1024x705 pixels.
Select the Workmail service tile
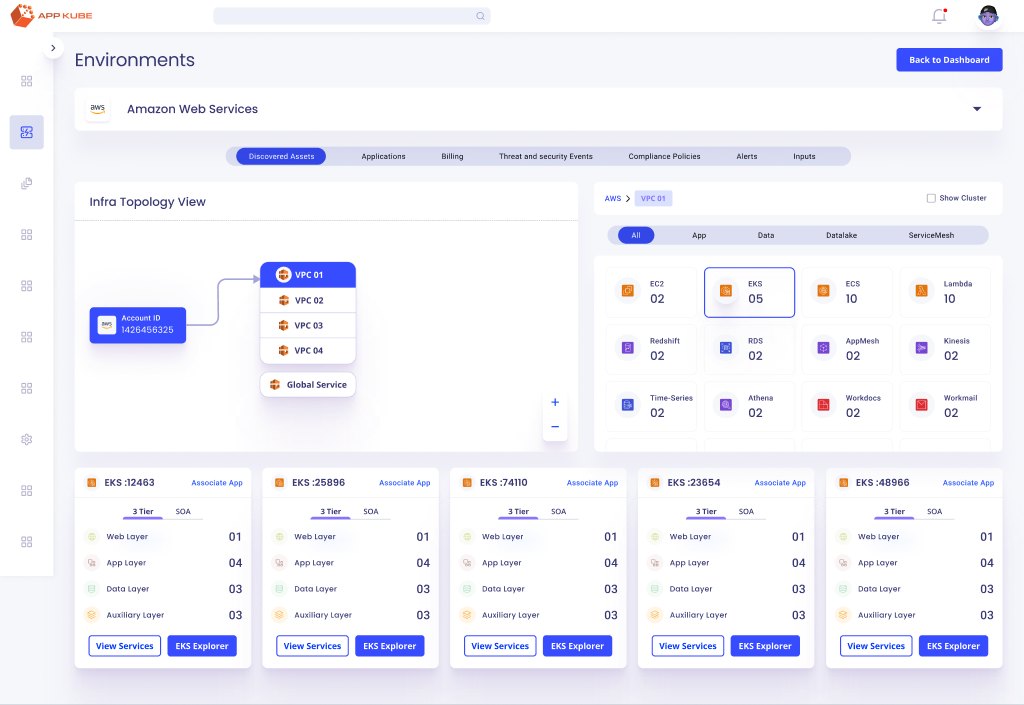pos(945,406)
